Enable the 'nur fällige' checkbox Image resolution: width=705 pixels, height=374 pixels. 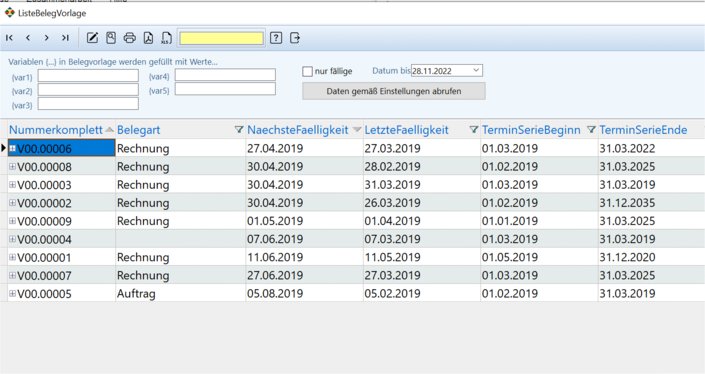click(x=308, y=71)
